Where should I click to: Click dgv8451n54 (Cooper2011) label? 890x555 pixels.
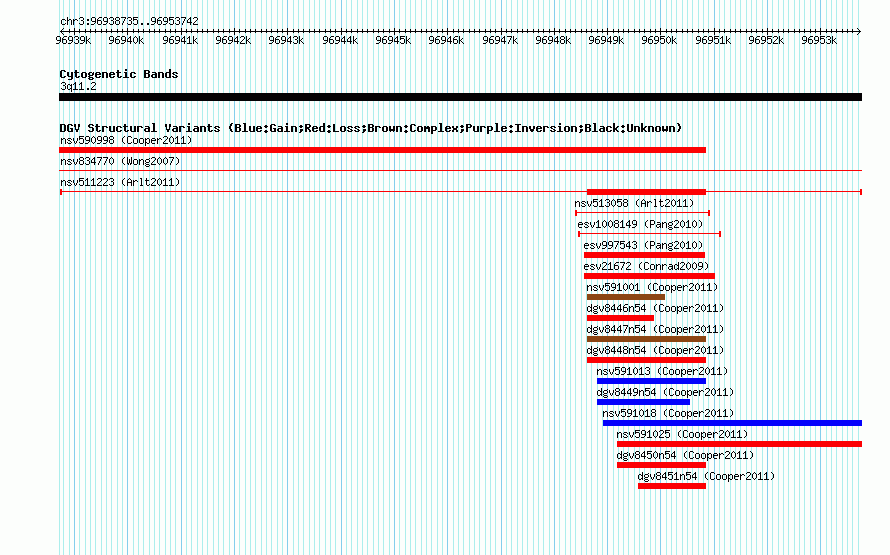pos(706,476)
